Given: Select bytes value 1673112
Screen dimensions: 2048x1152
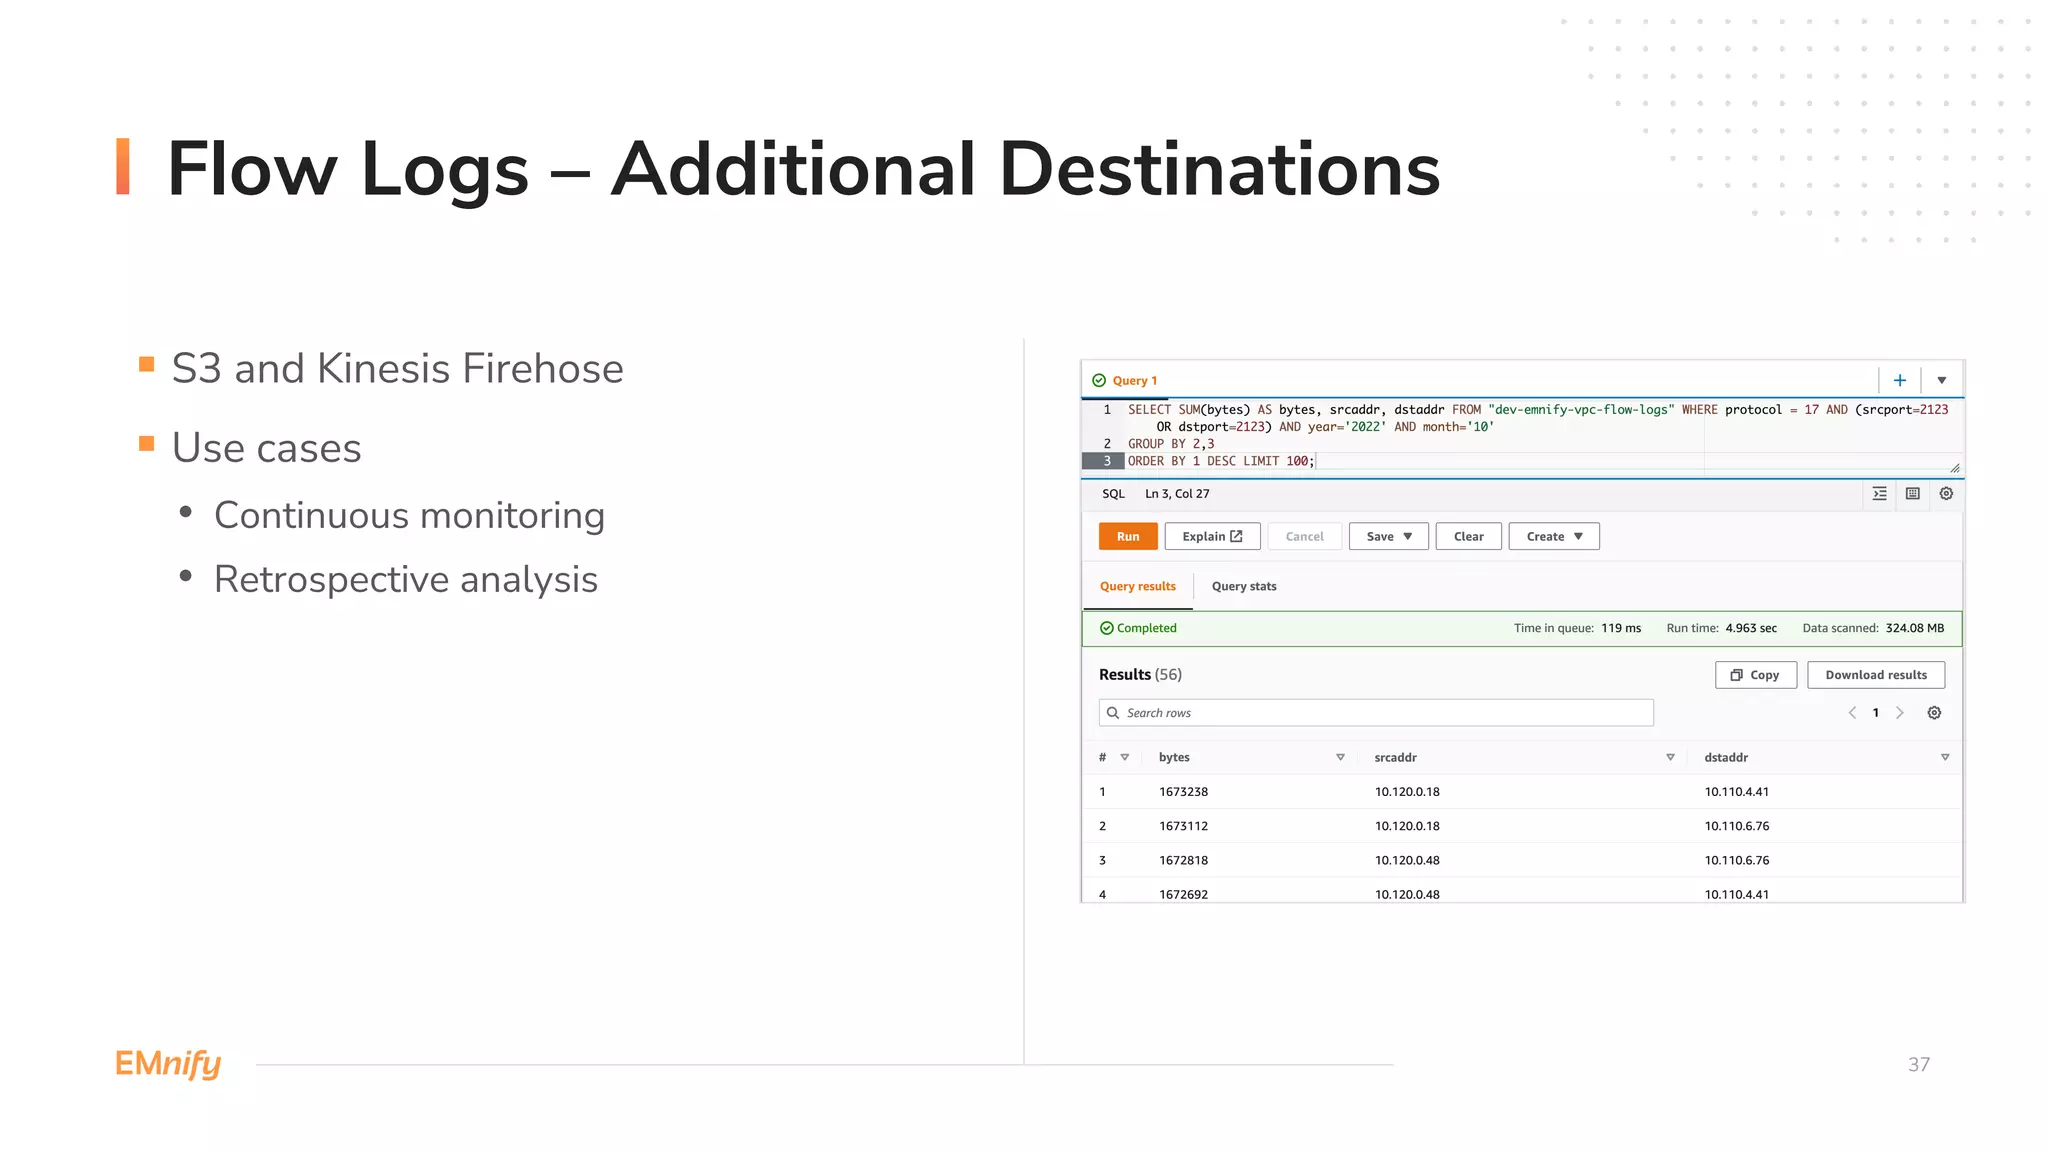Looking at the screenshot, I should pyautogui.click(x=1184, y=826).
